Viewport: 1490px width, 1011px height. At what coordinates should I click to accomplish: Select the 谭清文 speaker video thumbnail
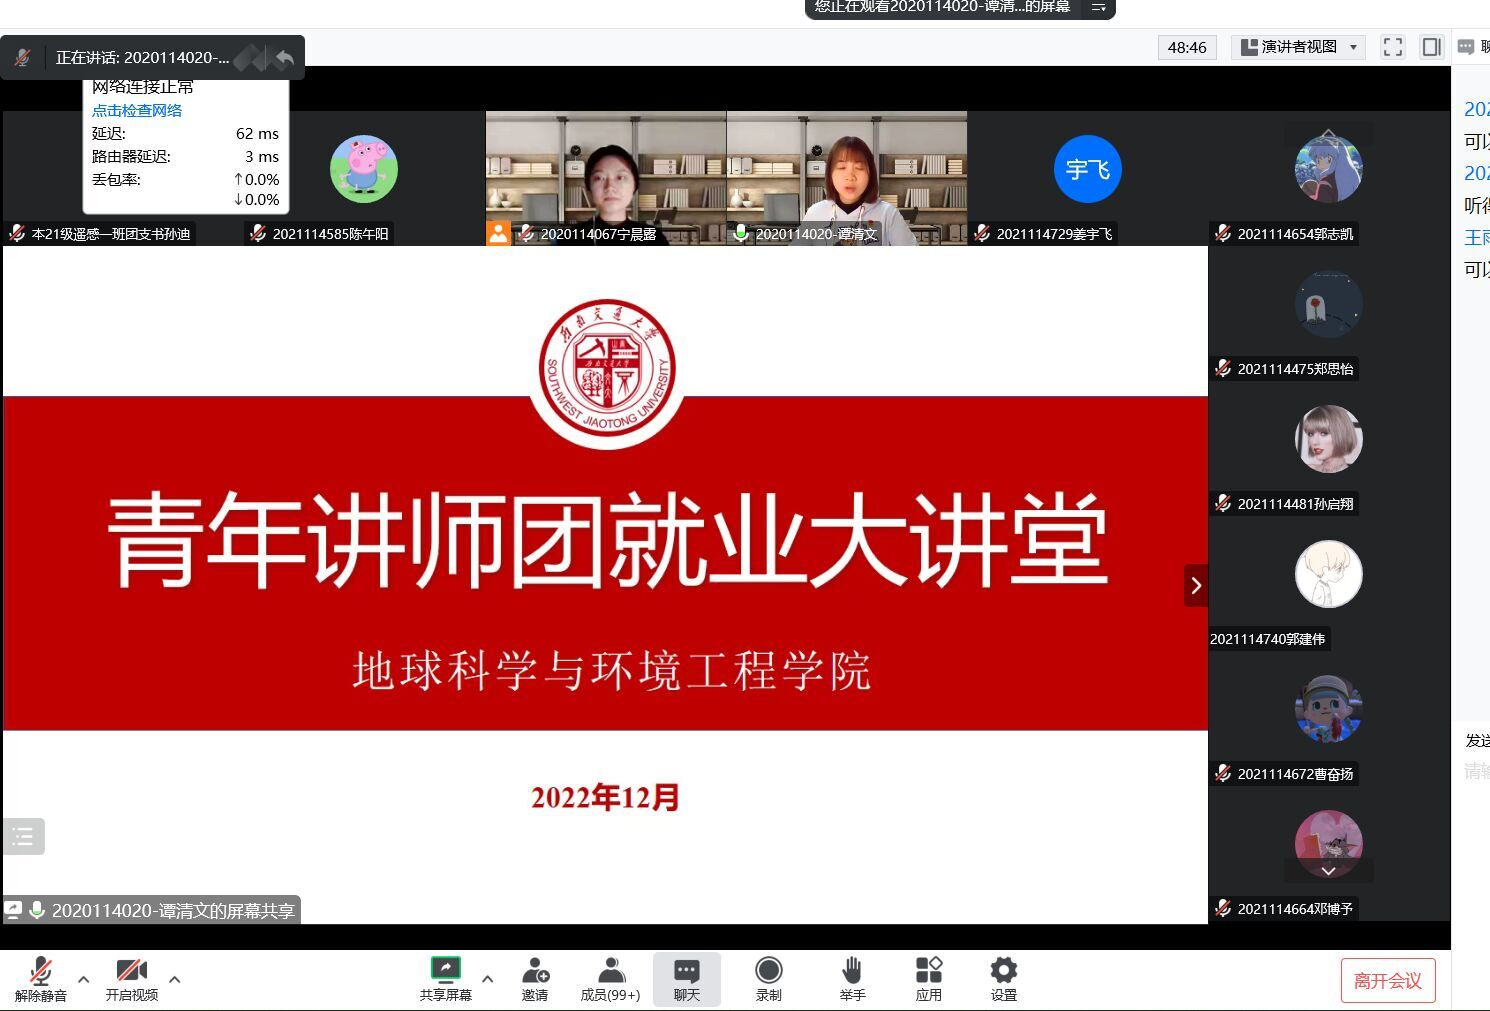(x=846, y=177)
